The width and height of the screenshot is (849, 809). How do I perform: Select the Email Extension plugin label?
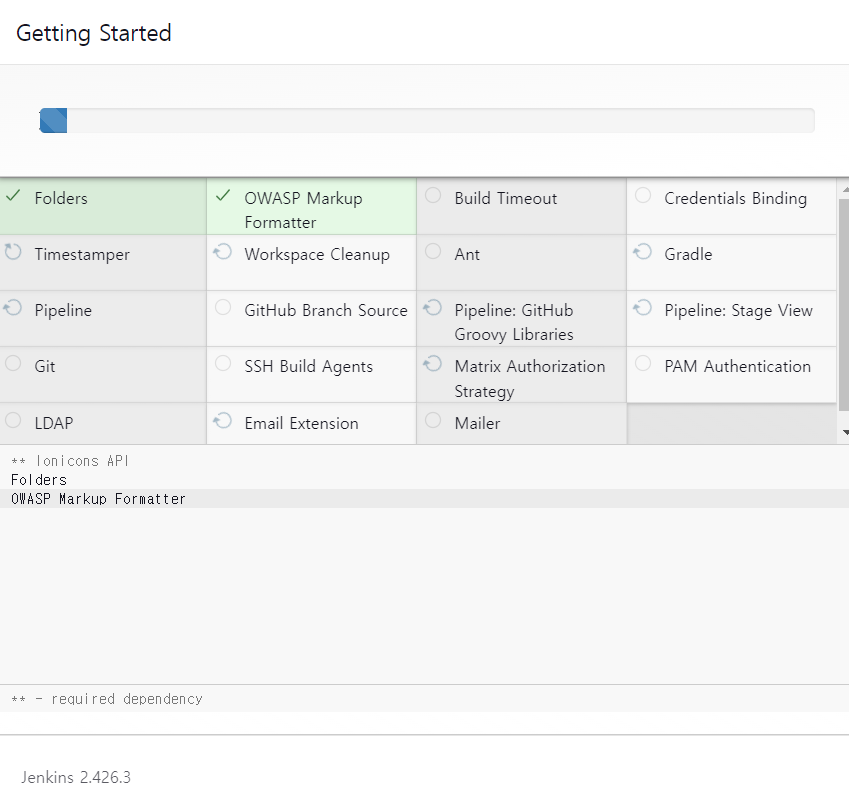click(x=302, y=423)
